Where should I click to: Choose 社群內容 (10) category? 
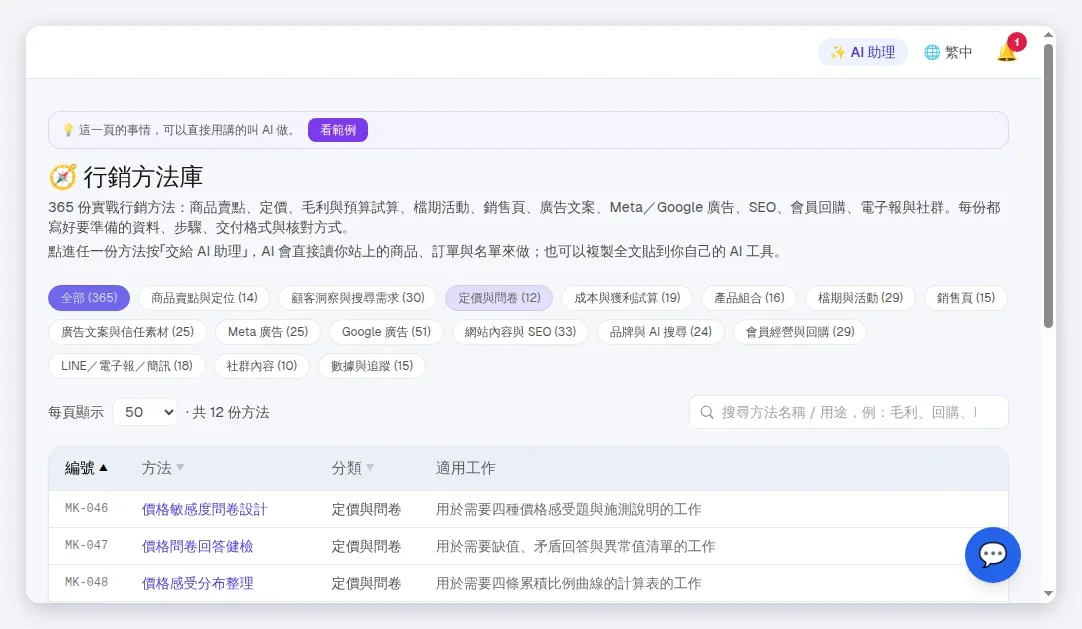tap(262, 366)
